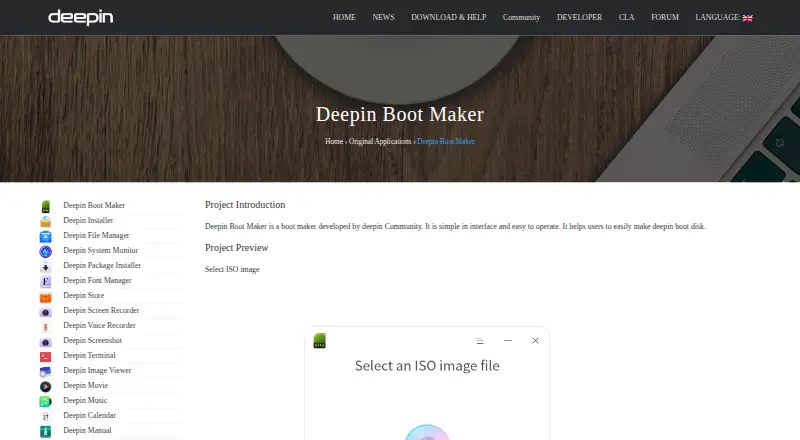Click 'Select an ISO image file' title in preview
800x440 pixels.
(x=427, y=365)
